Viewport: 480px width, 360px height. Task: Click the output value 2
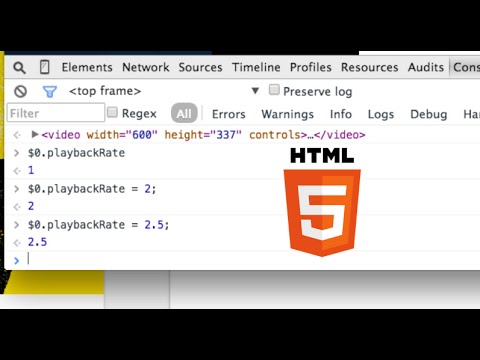[x=31, y=206]
